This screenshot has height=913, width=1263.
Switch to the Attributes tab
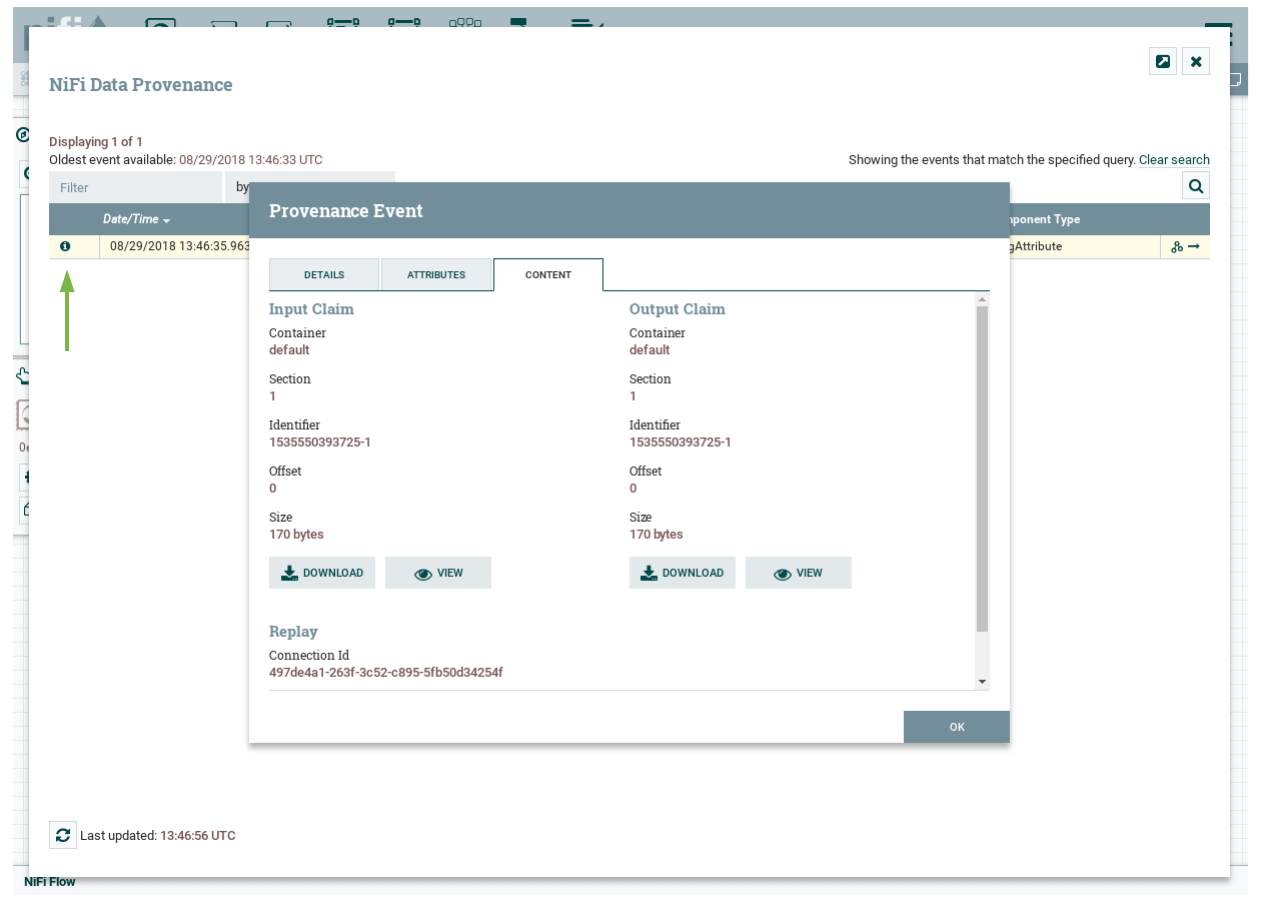pyautogui.click(x=436, y=275)
